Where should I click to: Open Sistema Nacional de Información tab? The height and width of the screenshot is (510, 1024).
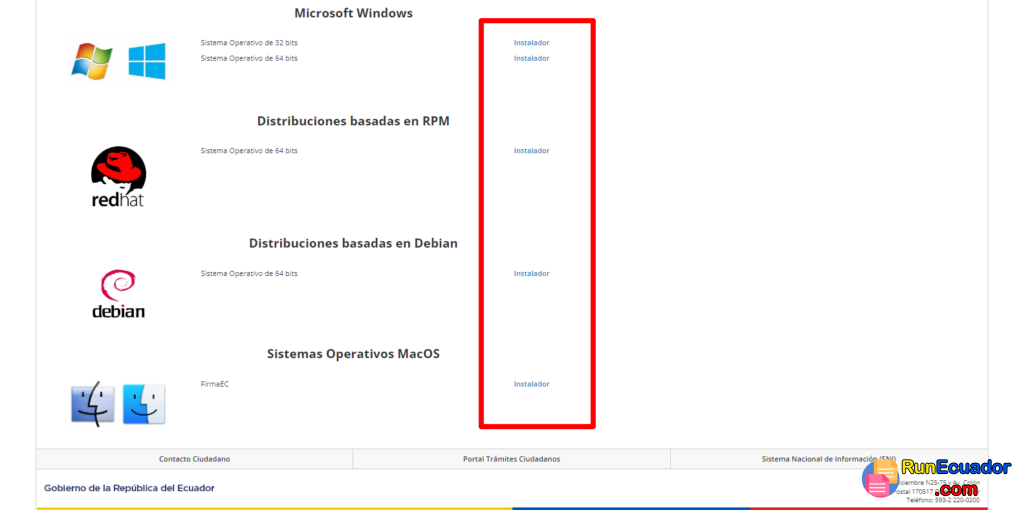pos(829,459)
